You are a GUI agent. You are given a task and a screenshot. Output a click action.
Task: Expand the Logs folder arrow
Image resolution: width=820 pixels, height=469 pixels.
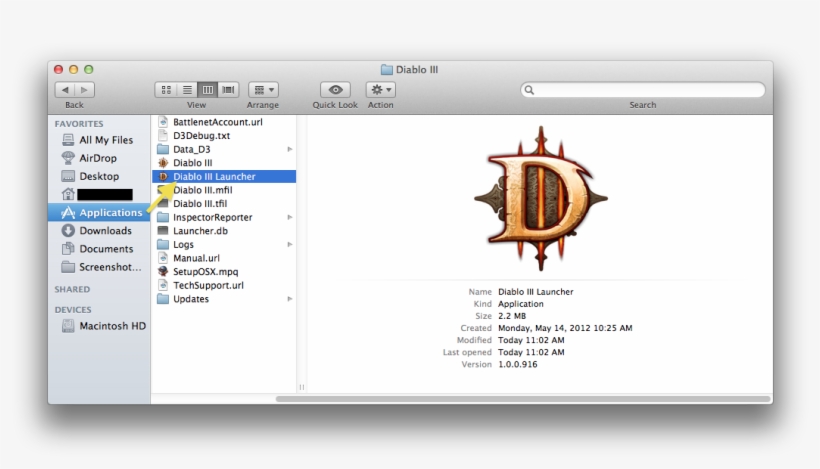(290, 244)
